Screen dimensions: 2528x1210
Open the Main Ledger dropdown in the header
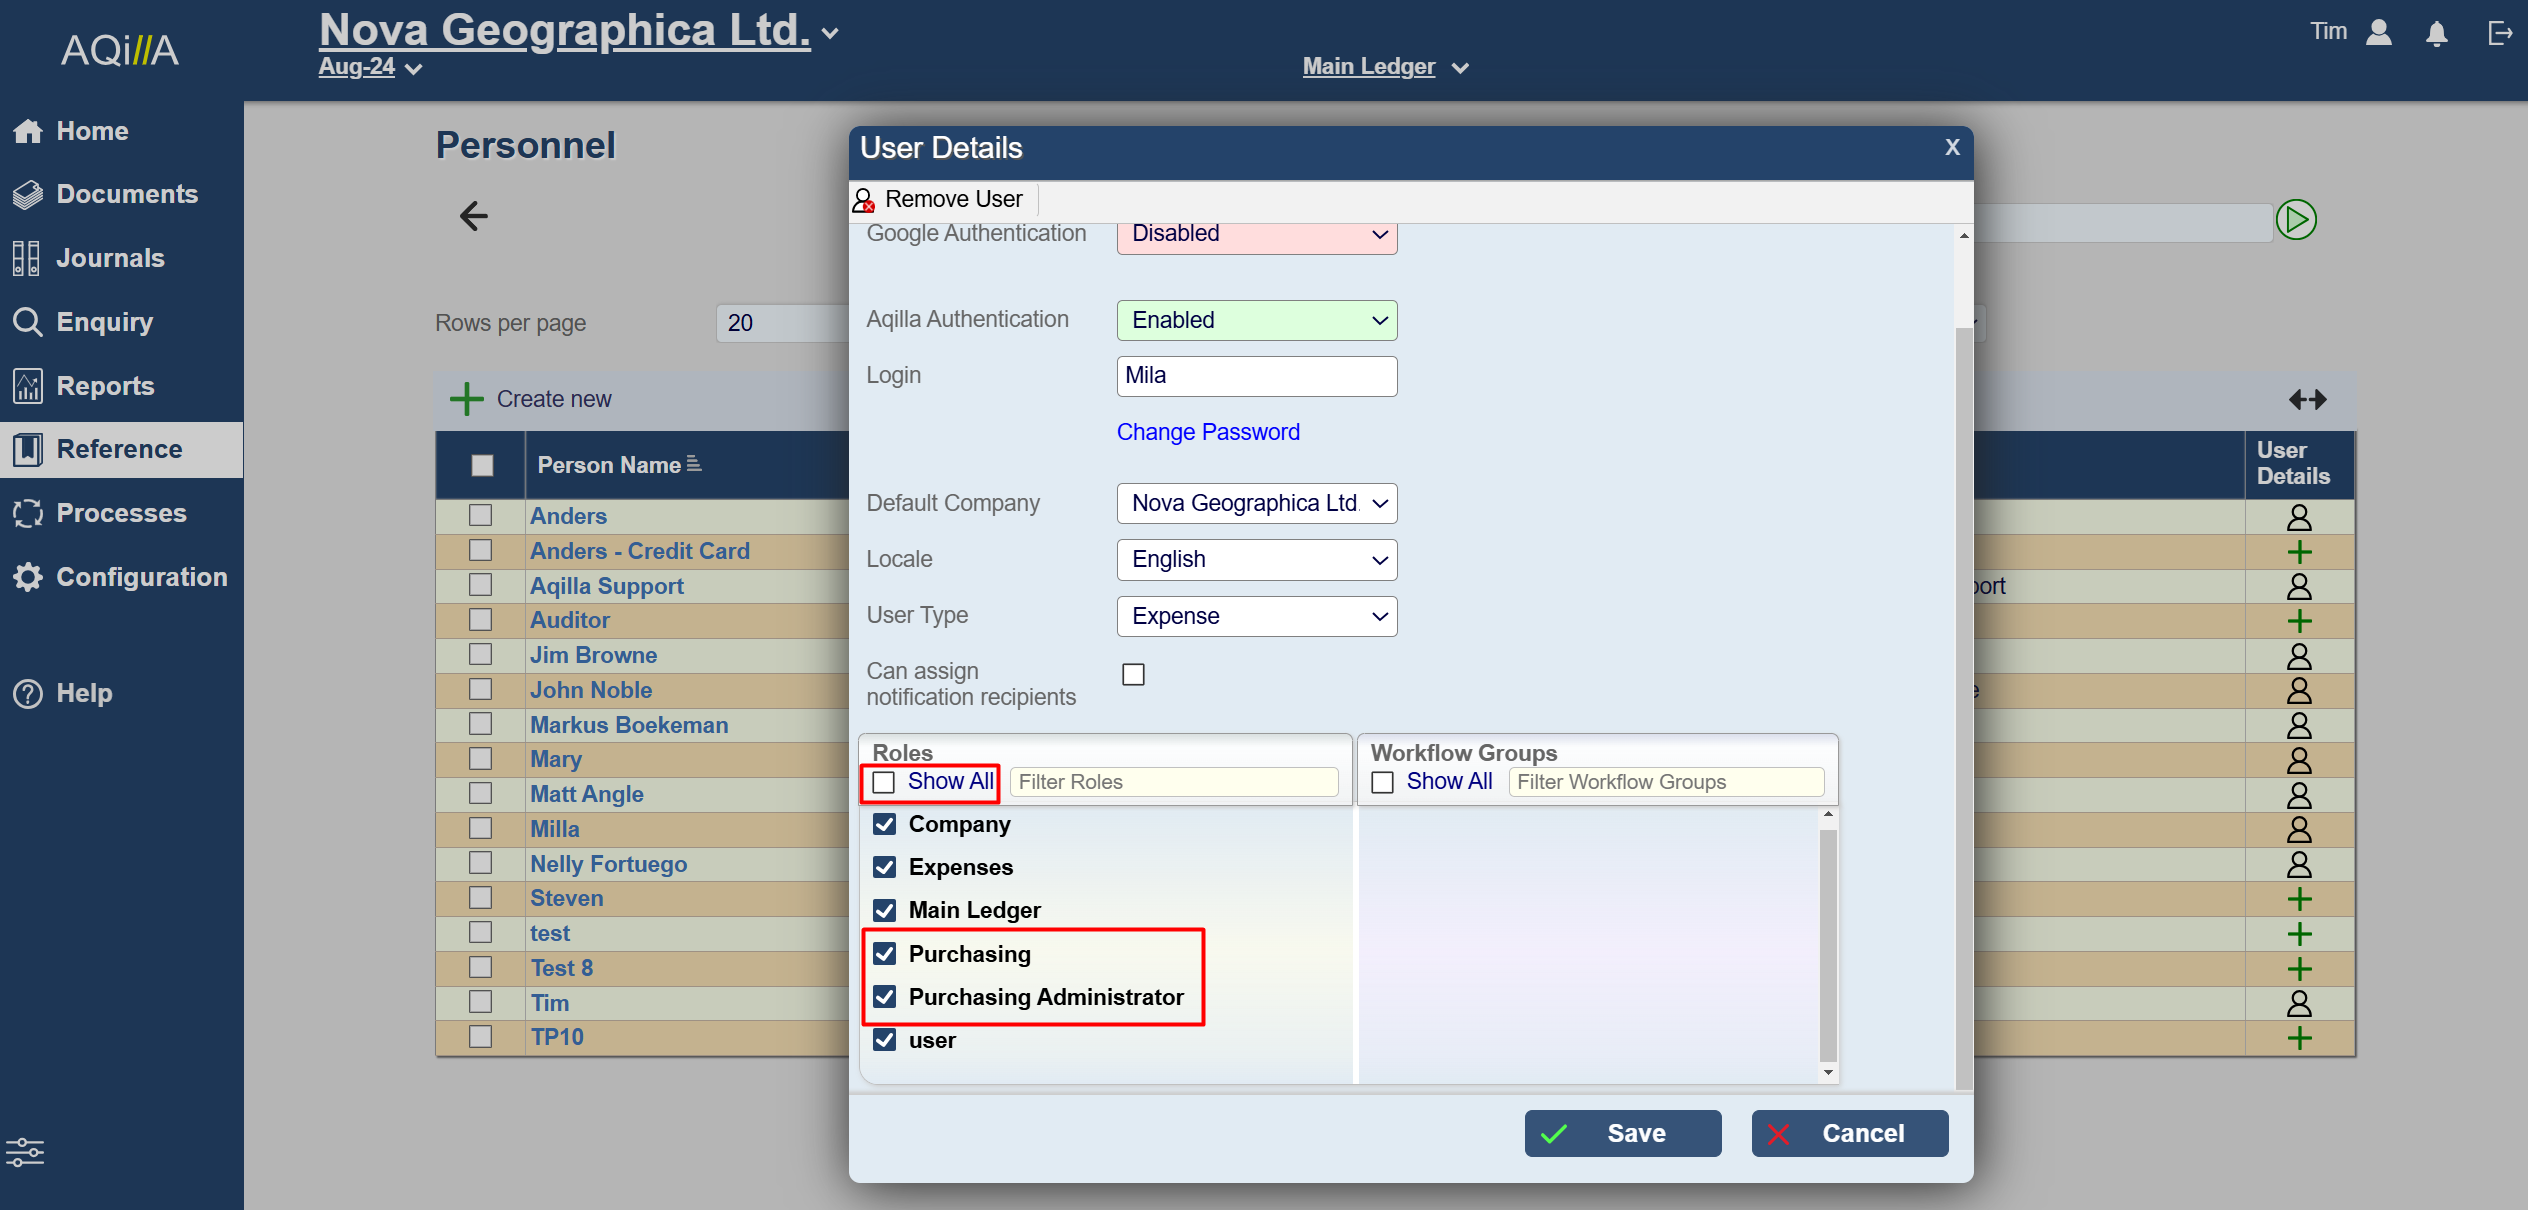[x=1385, y=67]
